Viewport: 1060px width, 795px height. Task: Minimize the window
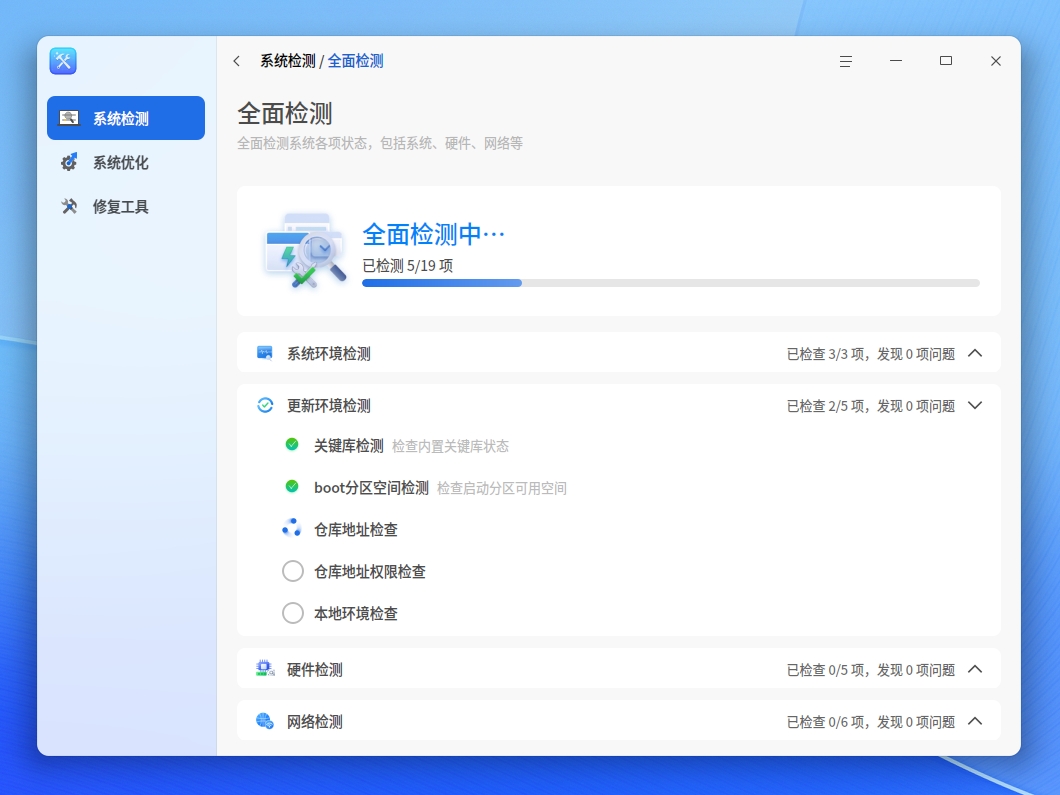pyautogui.click(x=896, y=61)
